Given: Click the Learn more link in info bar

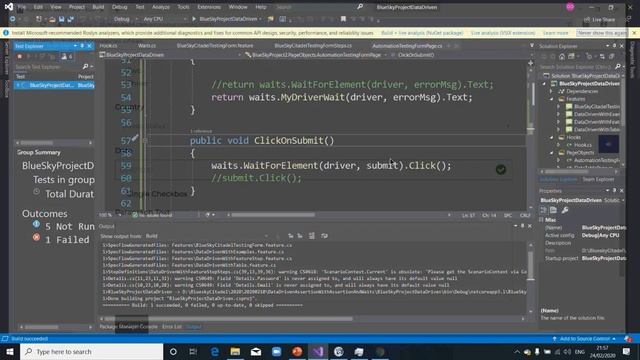Looking at the screenshot, I should point(555,33).
